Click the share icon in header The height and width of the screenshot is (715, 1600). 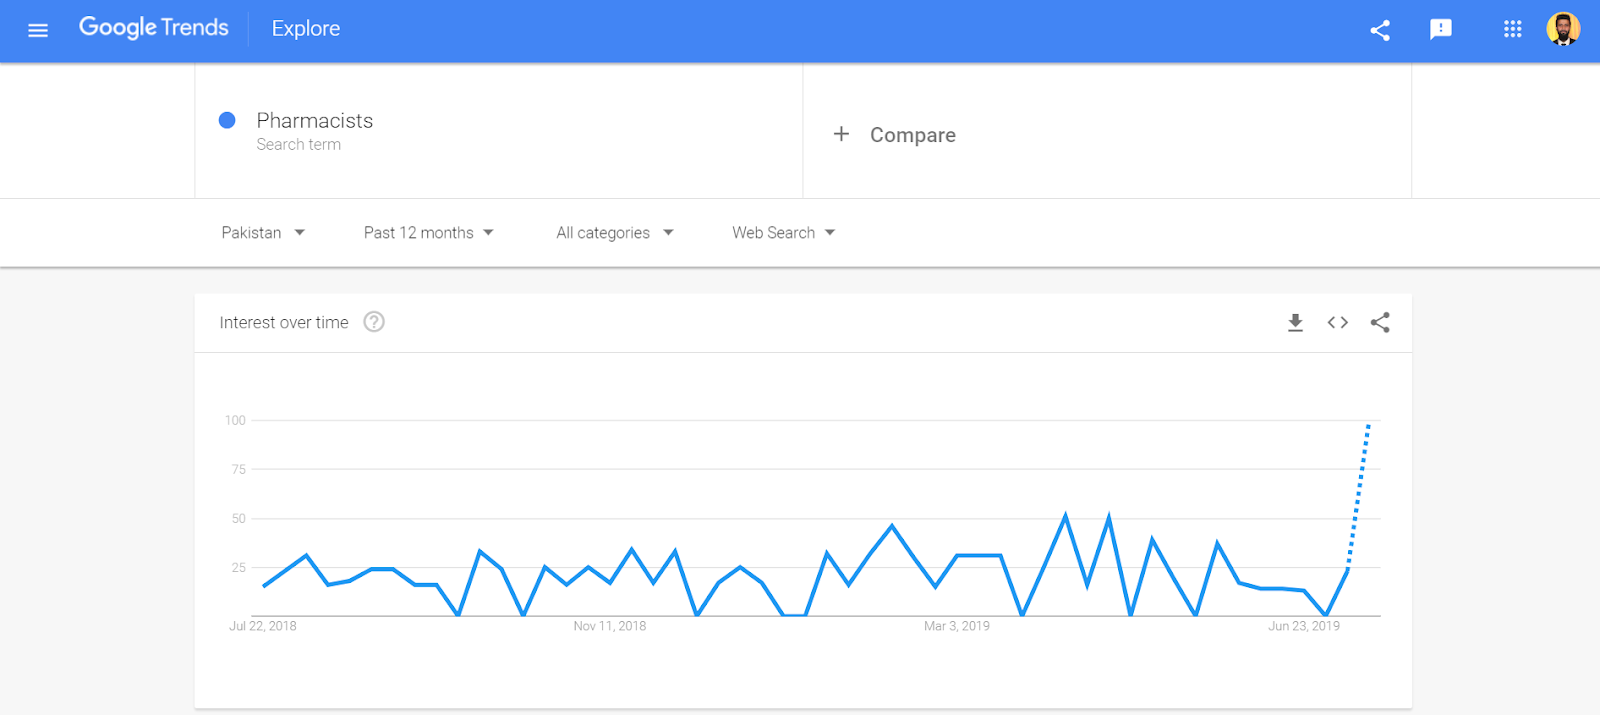(1380, 30)
